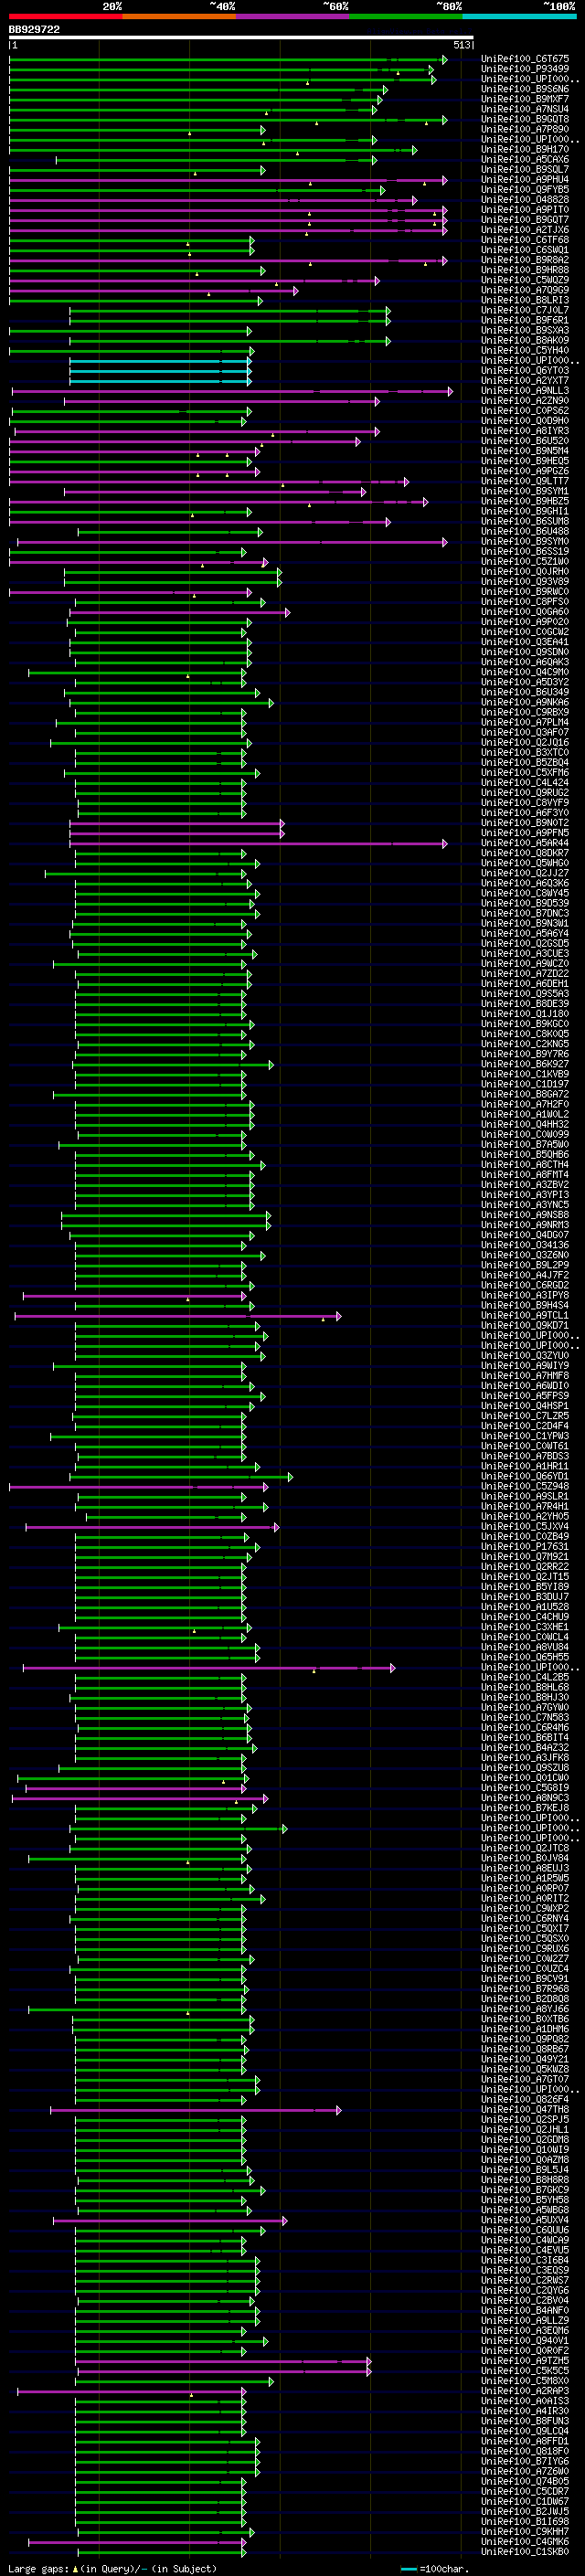
Task: Select hit label UniRef100_B8AK09
Action: coord(525,341)
